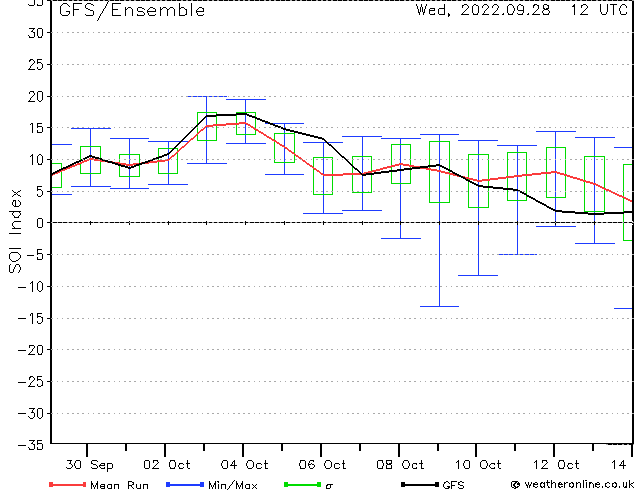
Task: Click the 04 Oct x-axis label
Action: tap(245, 465)
